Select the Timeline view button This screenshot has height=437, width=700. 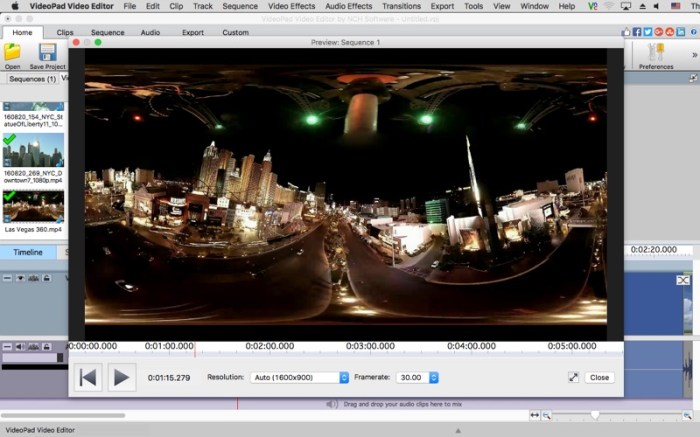tap(27, 253)
